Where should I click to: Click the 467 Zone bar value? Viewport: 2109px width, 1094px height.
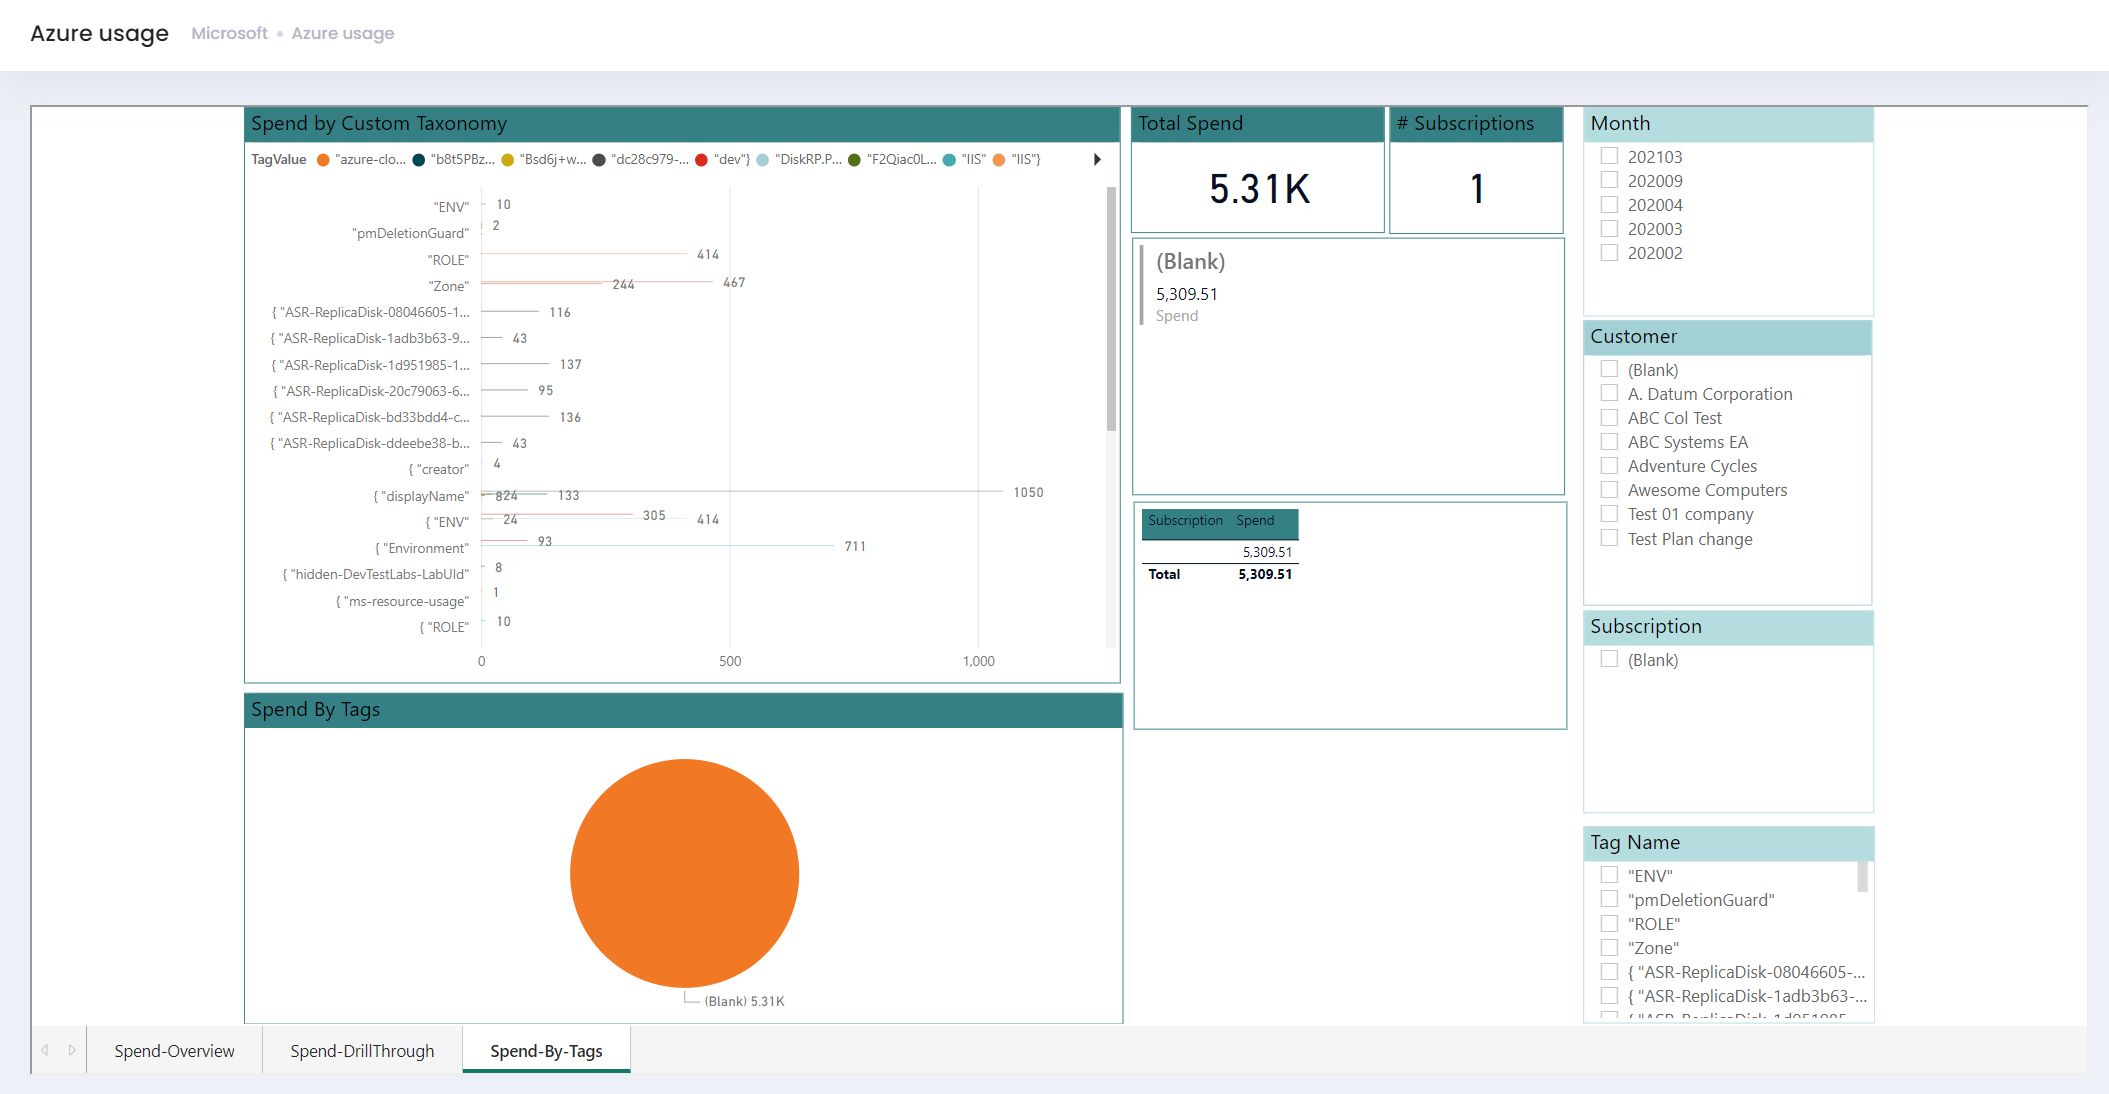[x=734, y=282]
